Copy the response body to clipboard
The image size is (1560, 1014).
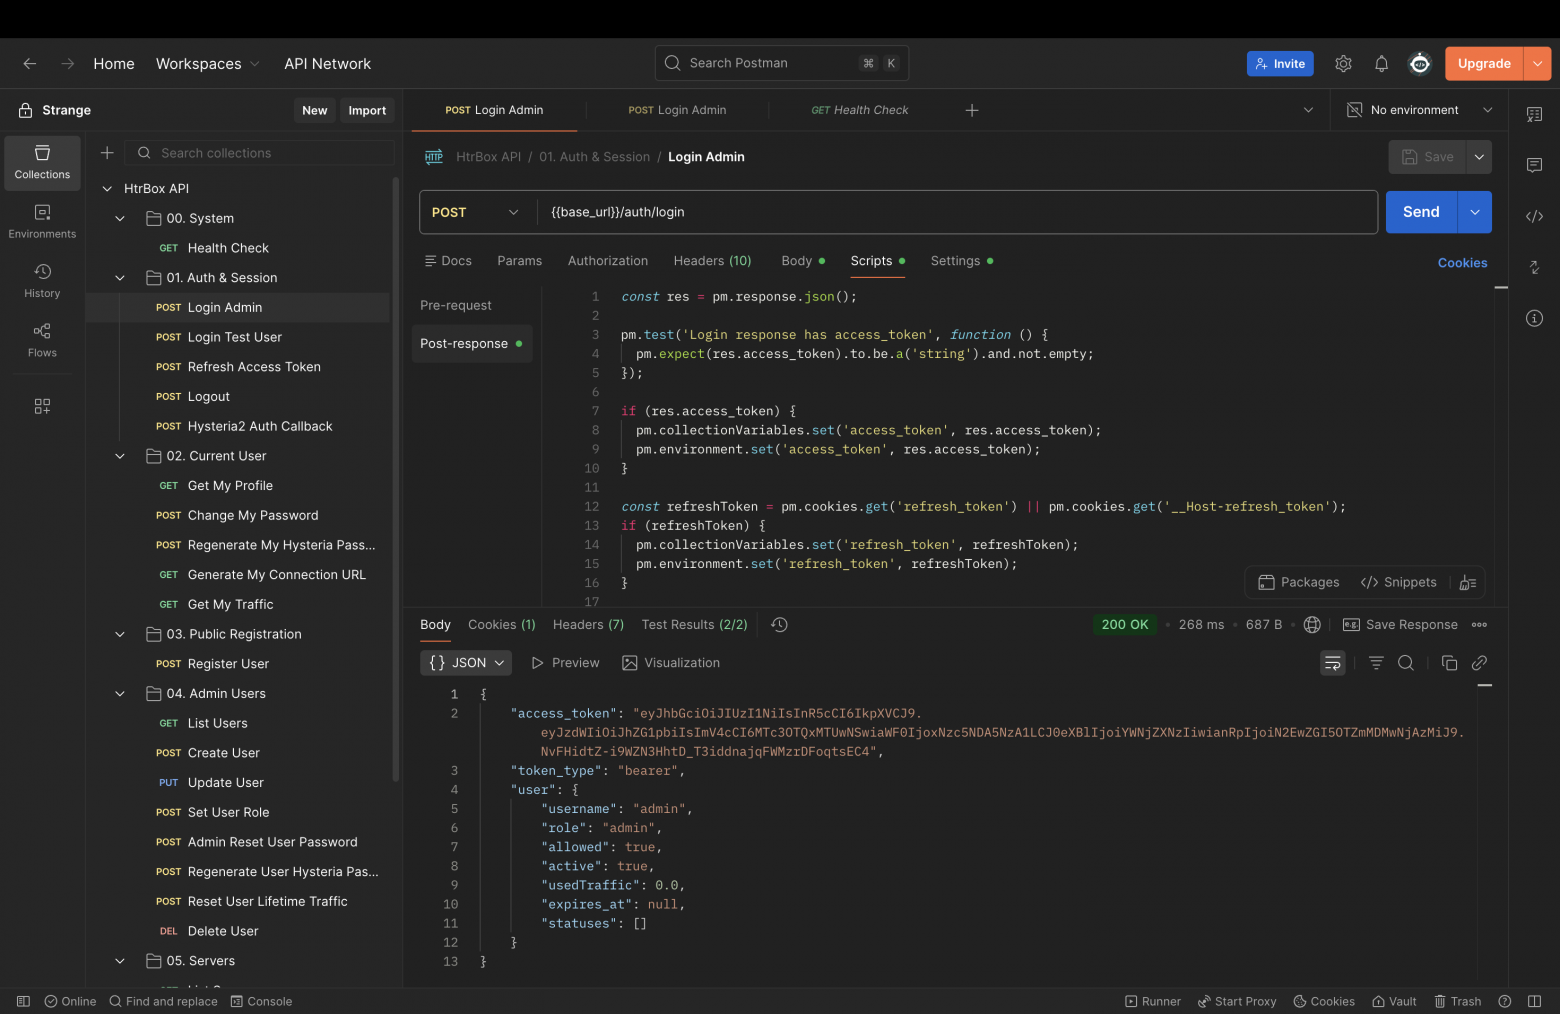1449,662
